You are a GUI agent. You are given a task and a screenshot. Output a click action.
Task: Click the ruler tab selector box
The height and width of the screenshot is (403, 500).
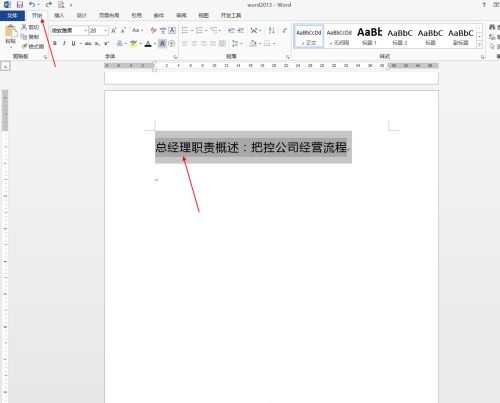(5, 66)
